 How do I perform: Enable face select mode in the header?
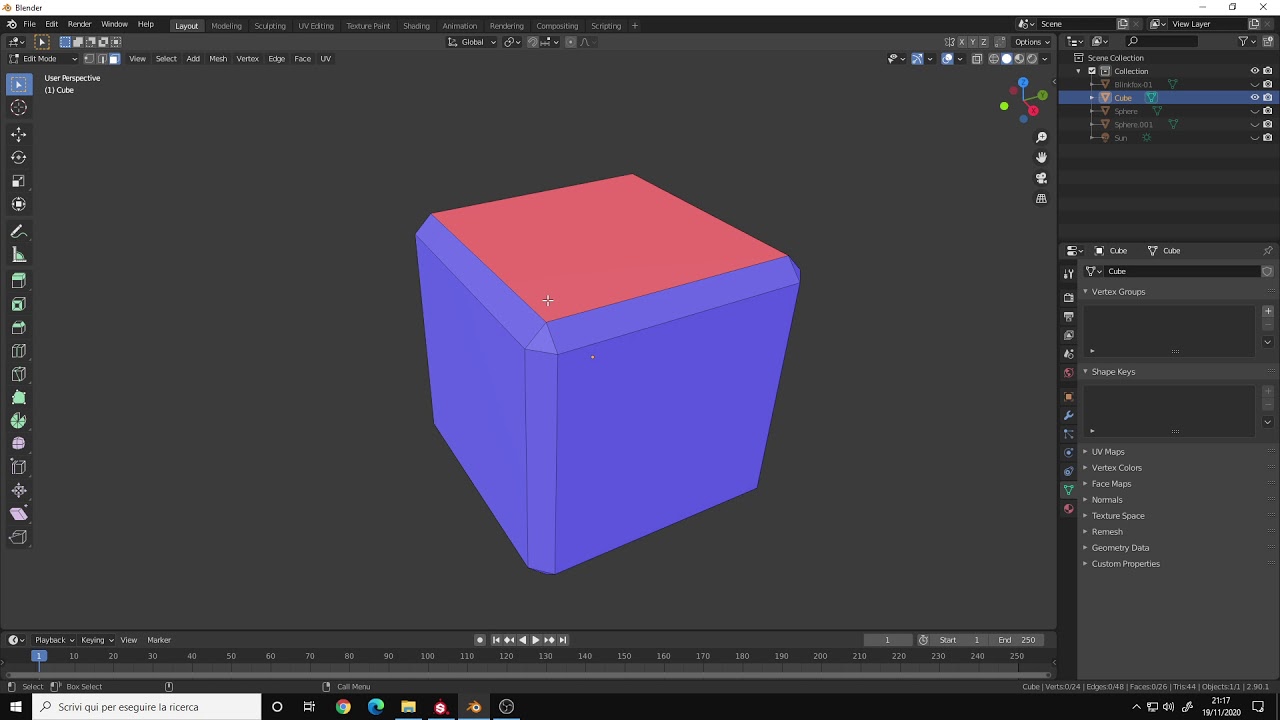[x=113, y=58]
